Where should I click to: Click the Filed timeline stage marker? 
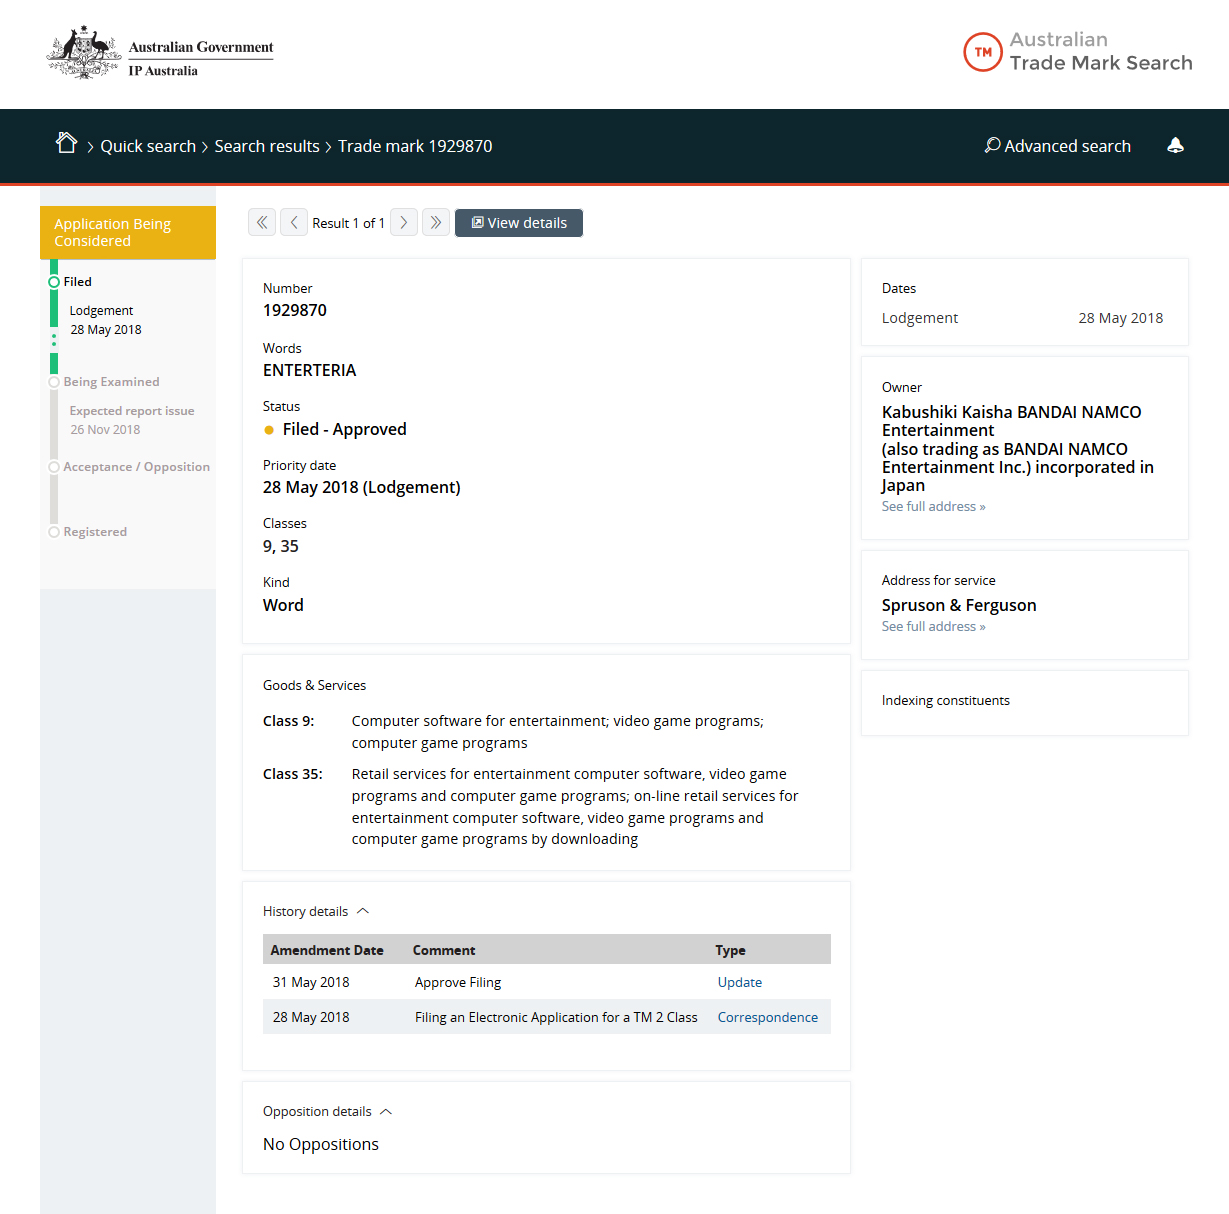(54, 282)
